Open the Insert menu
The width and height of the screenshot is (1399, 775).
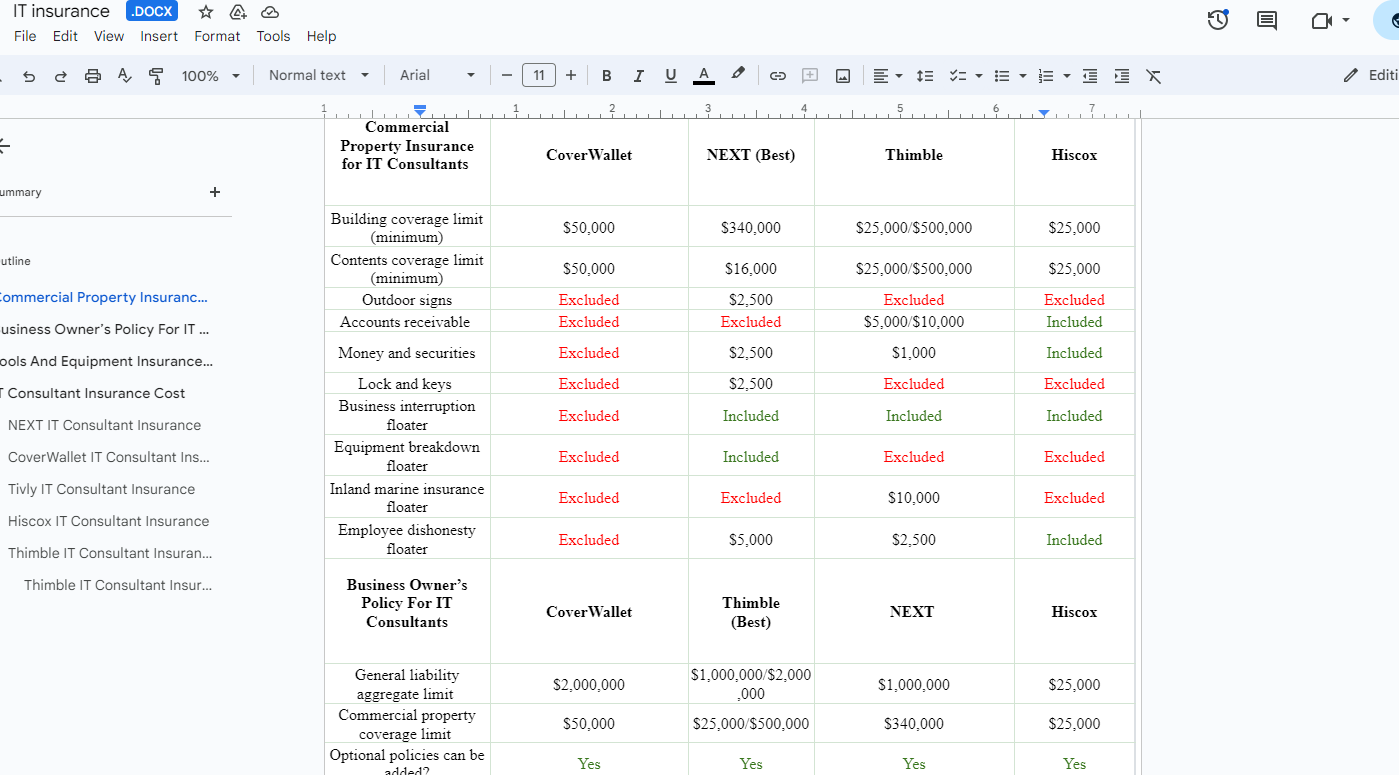pos(159,36)
